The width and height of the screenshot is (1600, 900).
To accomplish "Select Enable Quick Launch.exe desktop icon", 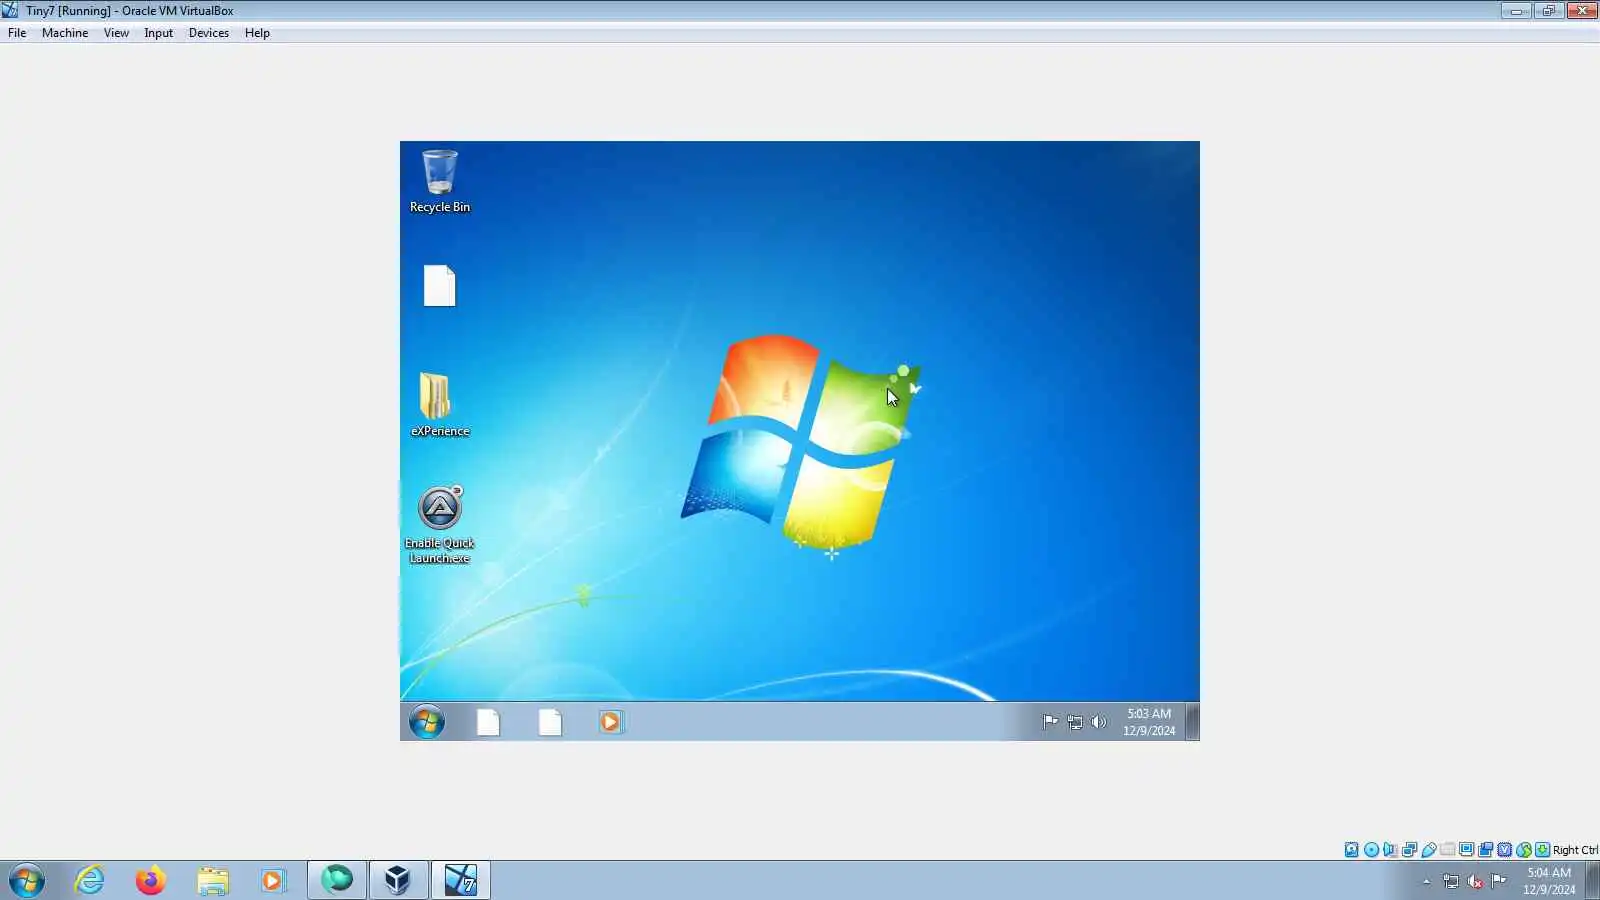I will (440, 525).
